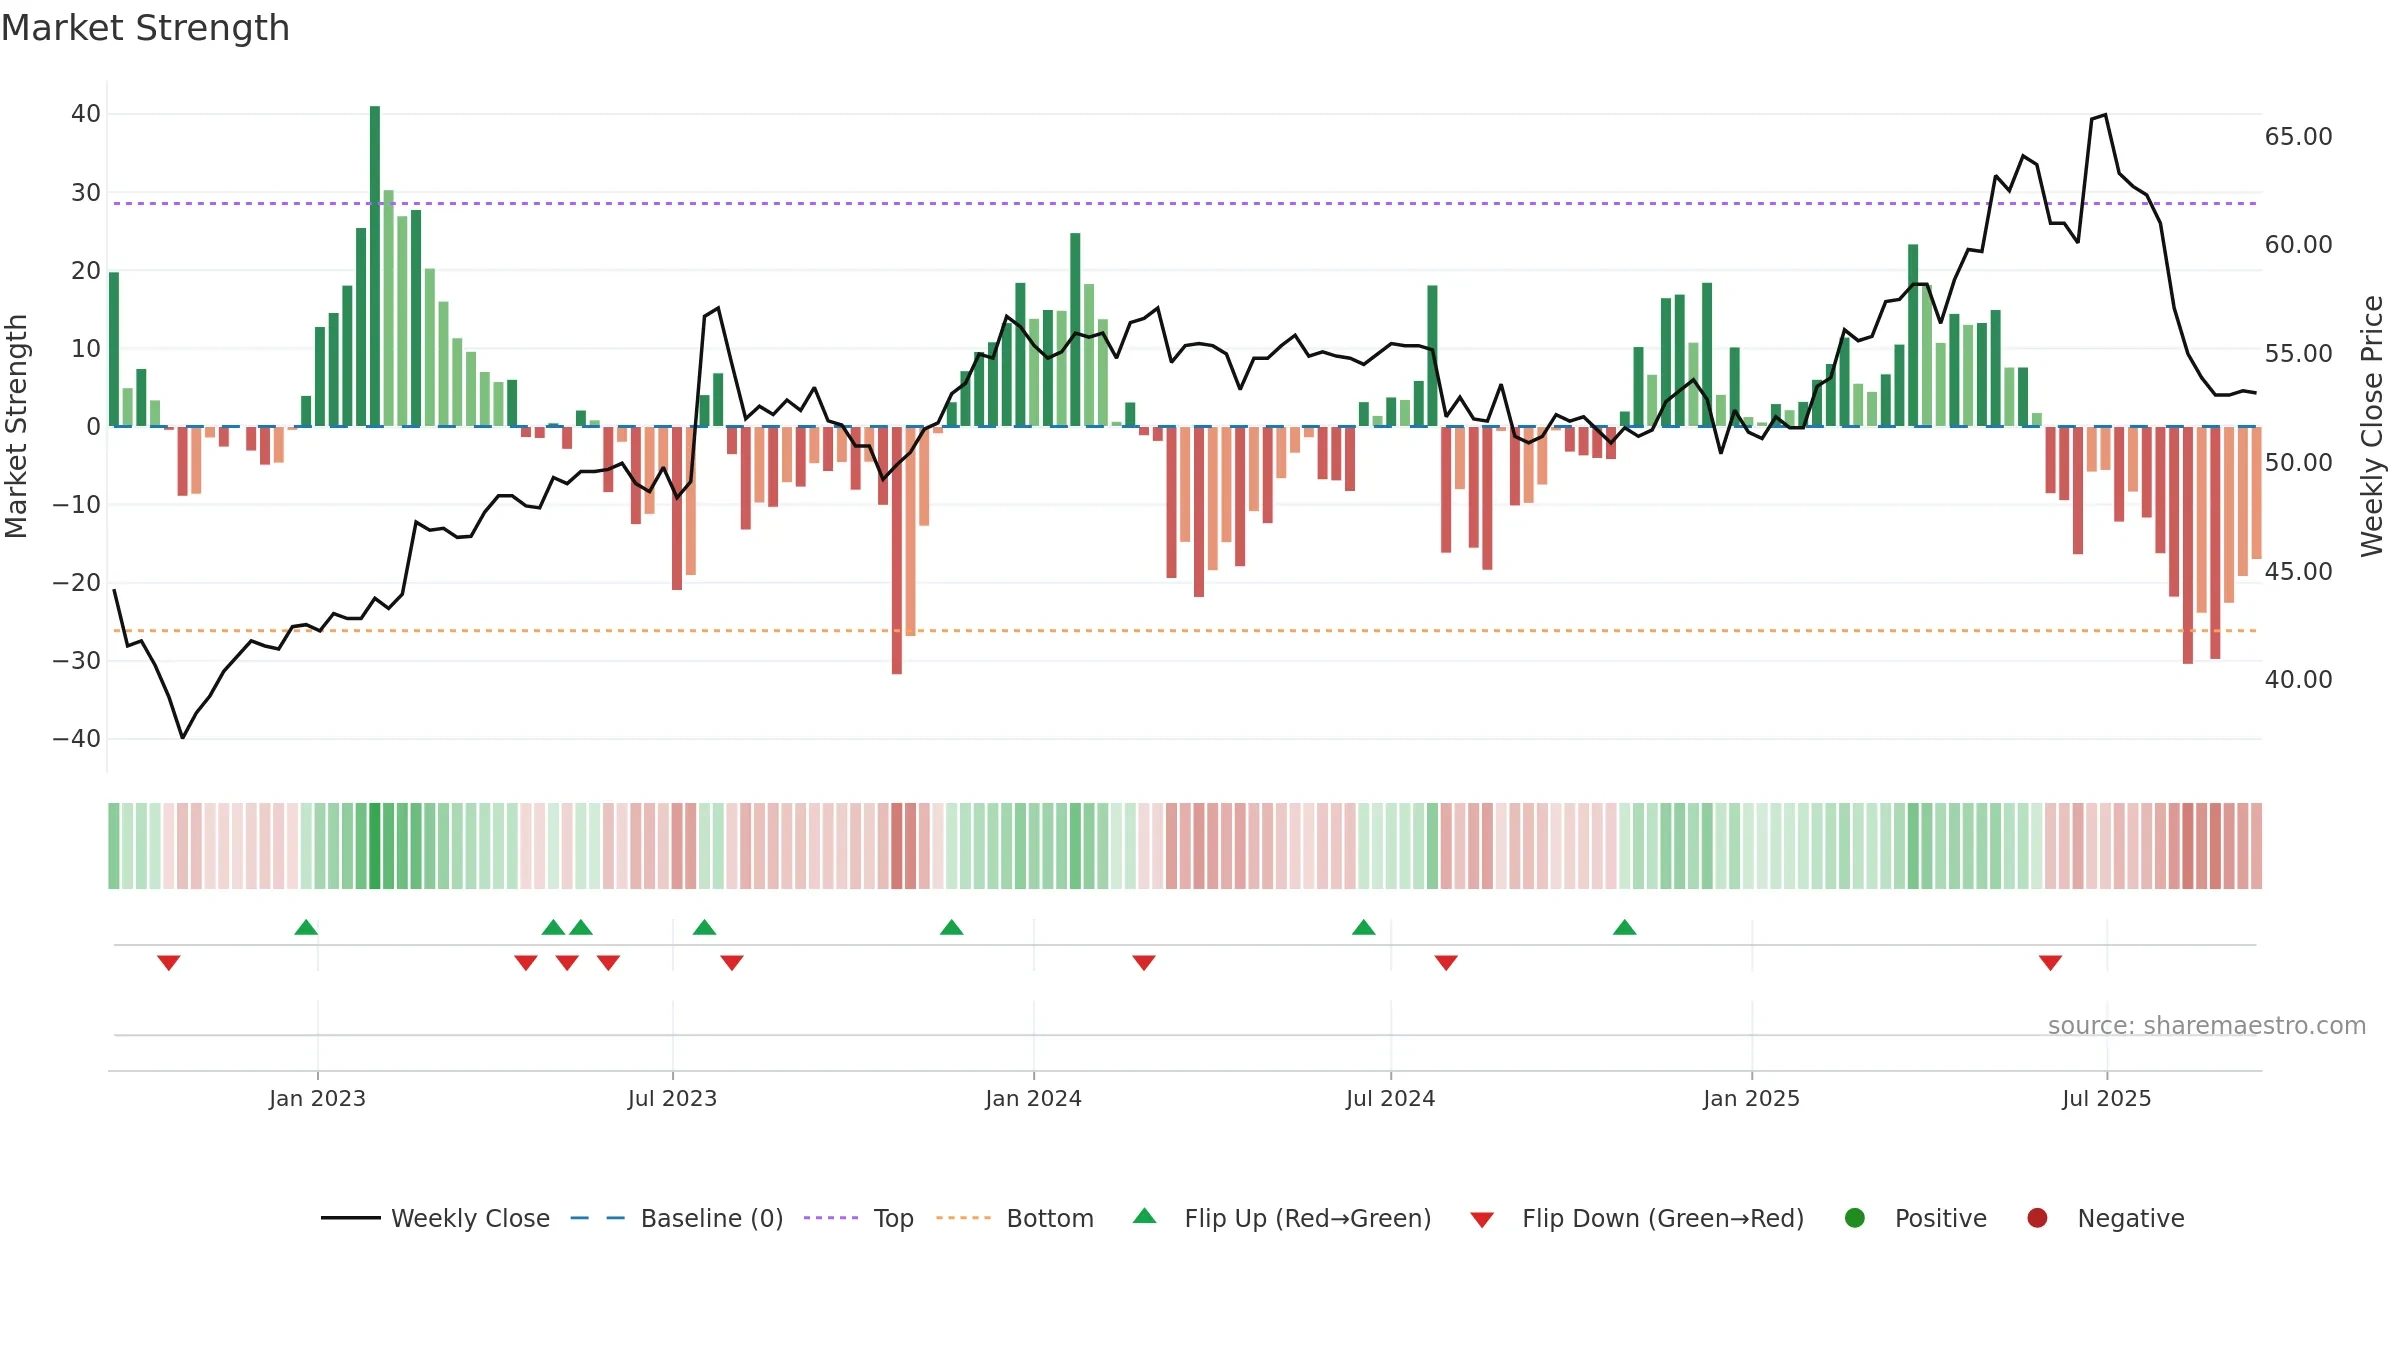Click the green flip-up triangle just before Jul 2024
The width and height of the screenshot is (2400, 1350).
[1363, 927]
